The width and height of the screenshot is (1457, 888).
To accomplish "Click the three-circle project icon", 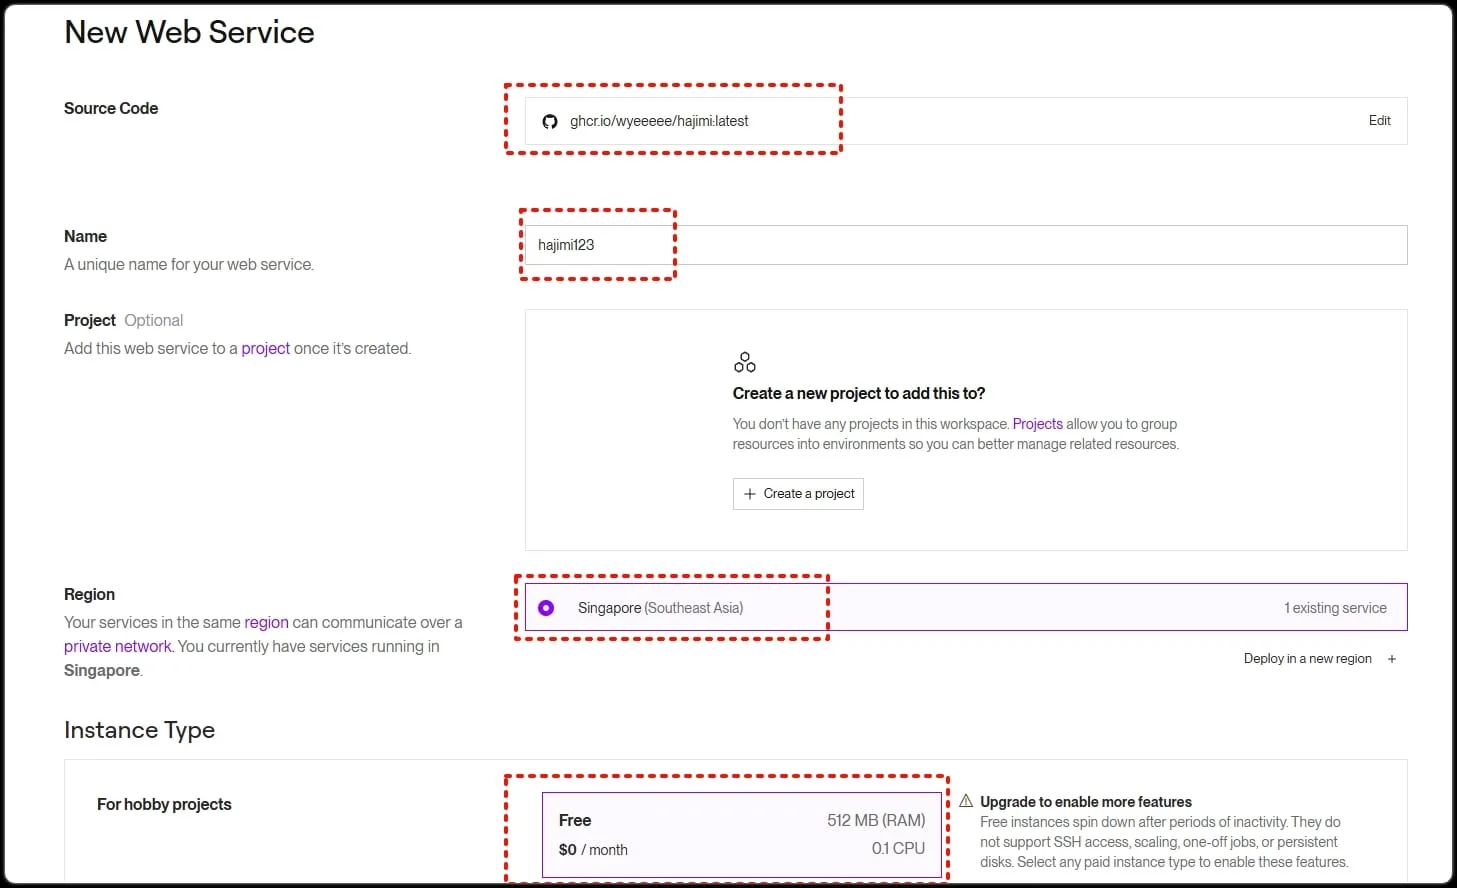I will tap(745, 362).
